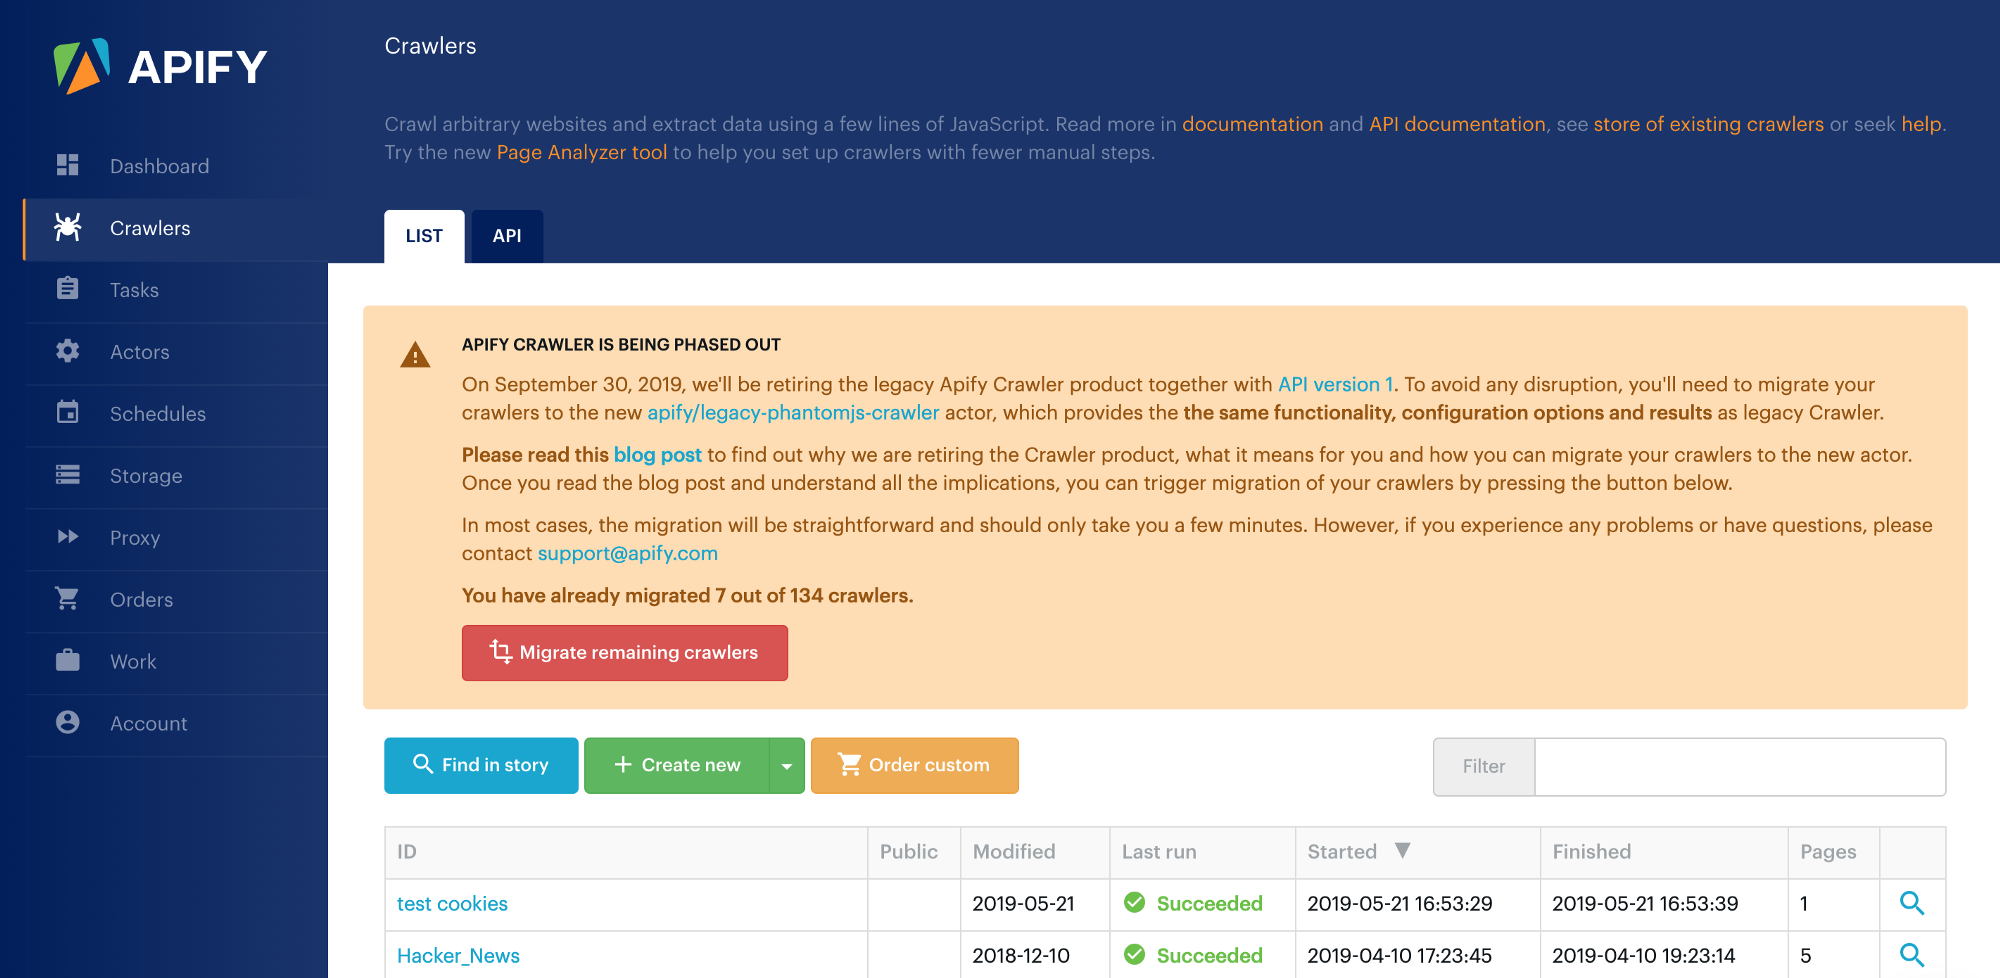Open the blog post link
Image resolution: width=2000 pixels, height=978 pixels.
[x=657, y=454]
